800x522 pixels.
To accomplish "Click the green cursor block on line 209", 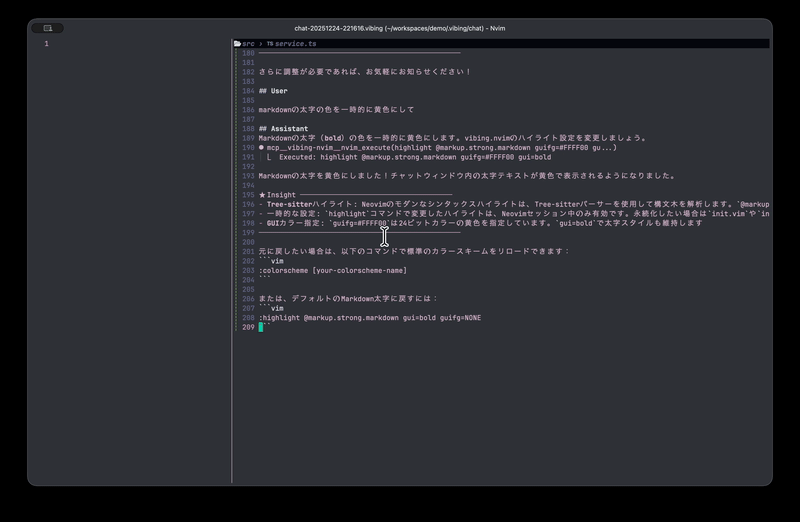I will [261, 327].
